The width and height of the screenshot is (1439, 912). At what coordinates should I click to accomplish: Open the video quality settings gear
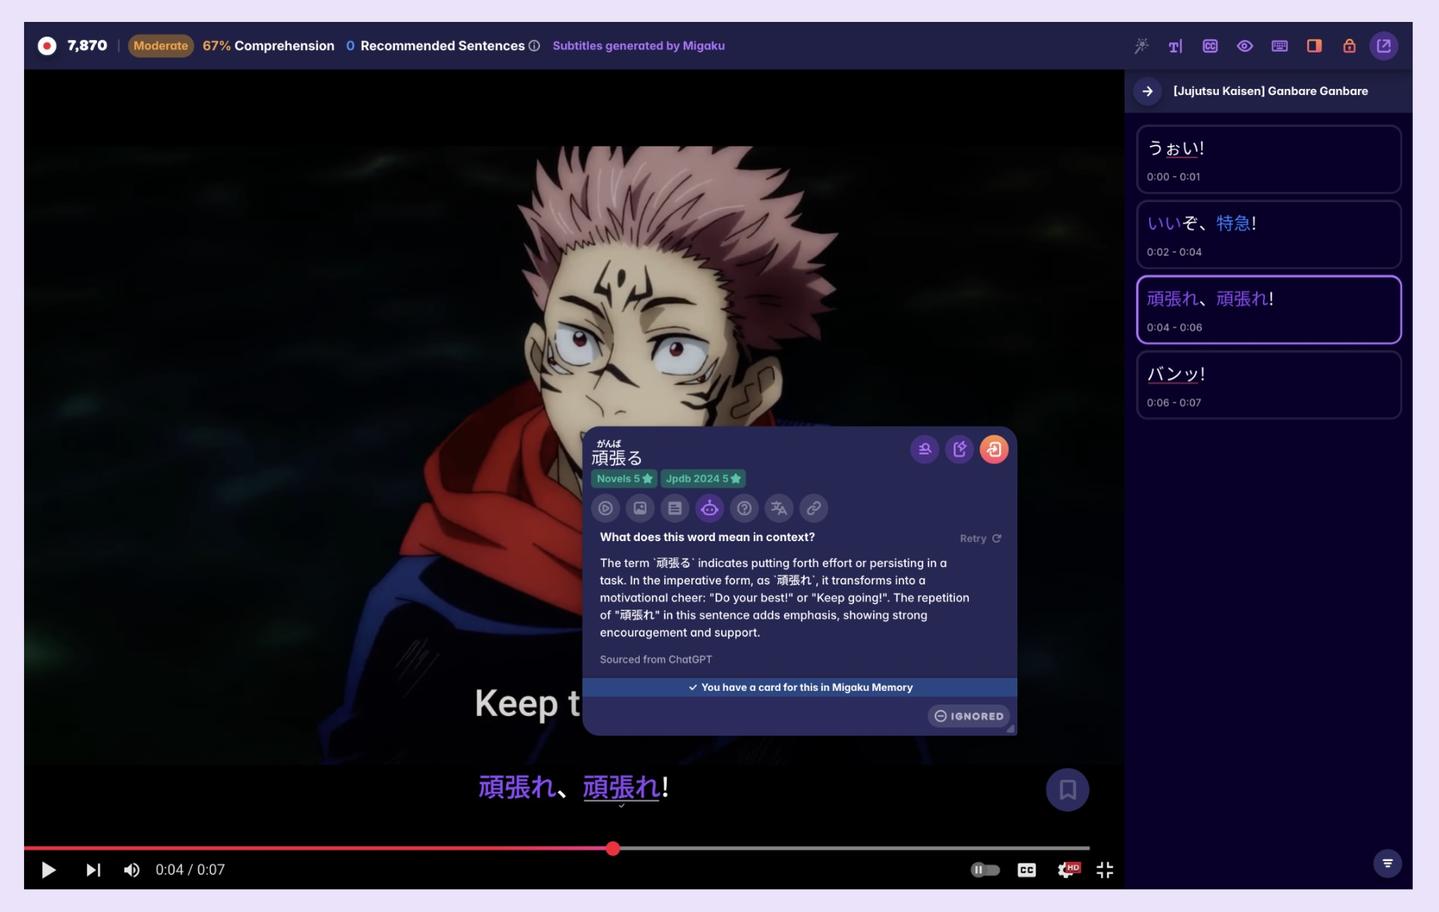(1067, 870)
